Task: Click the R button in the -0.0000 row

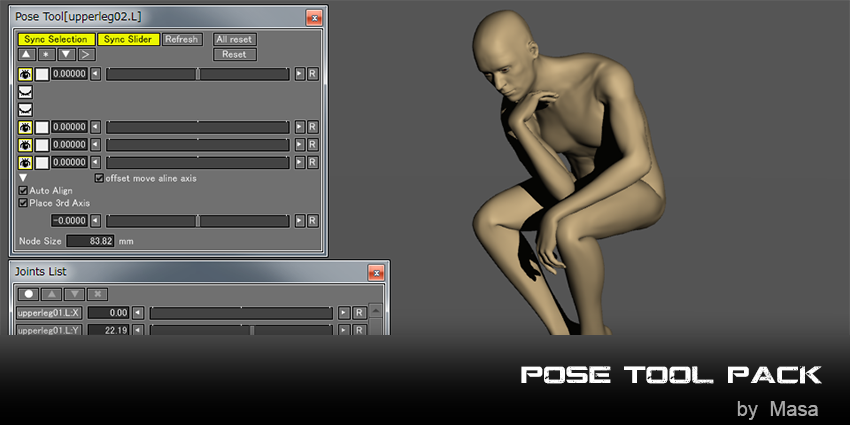Action: point(313,221)
